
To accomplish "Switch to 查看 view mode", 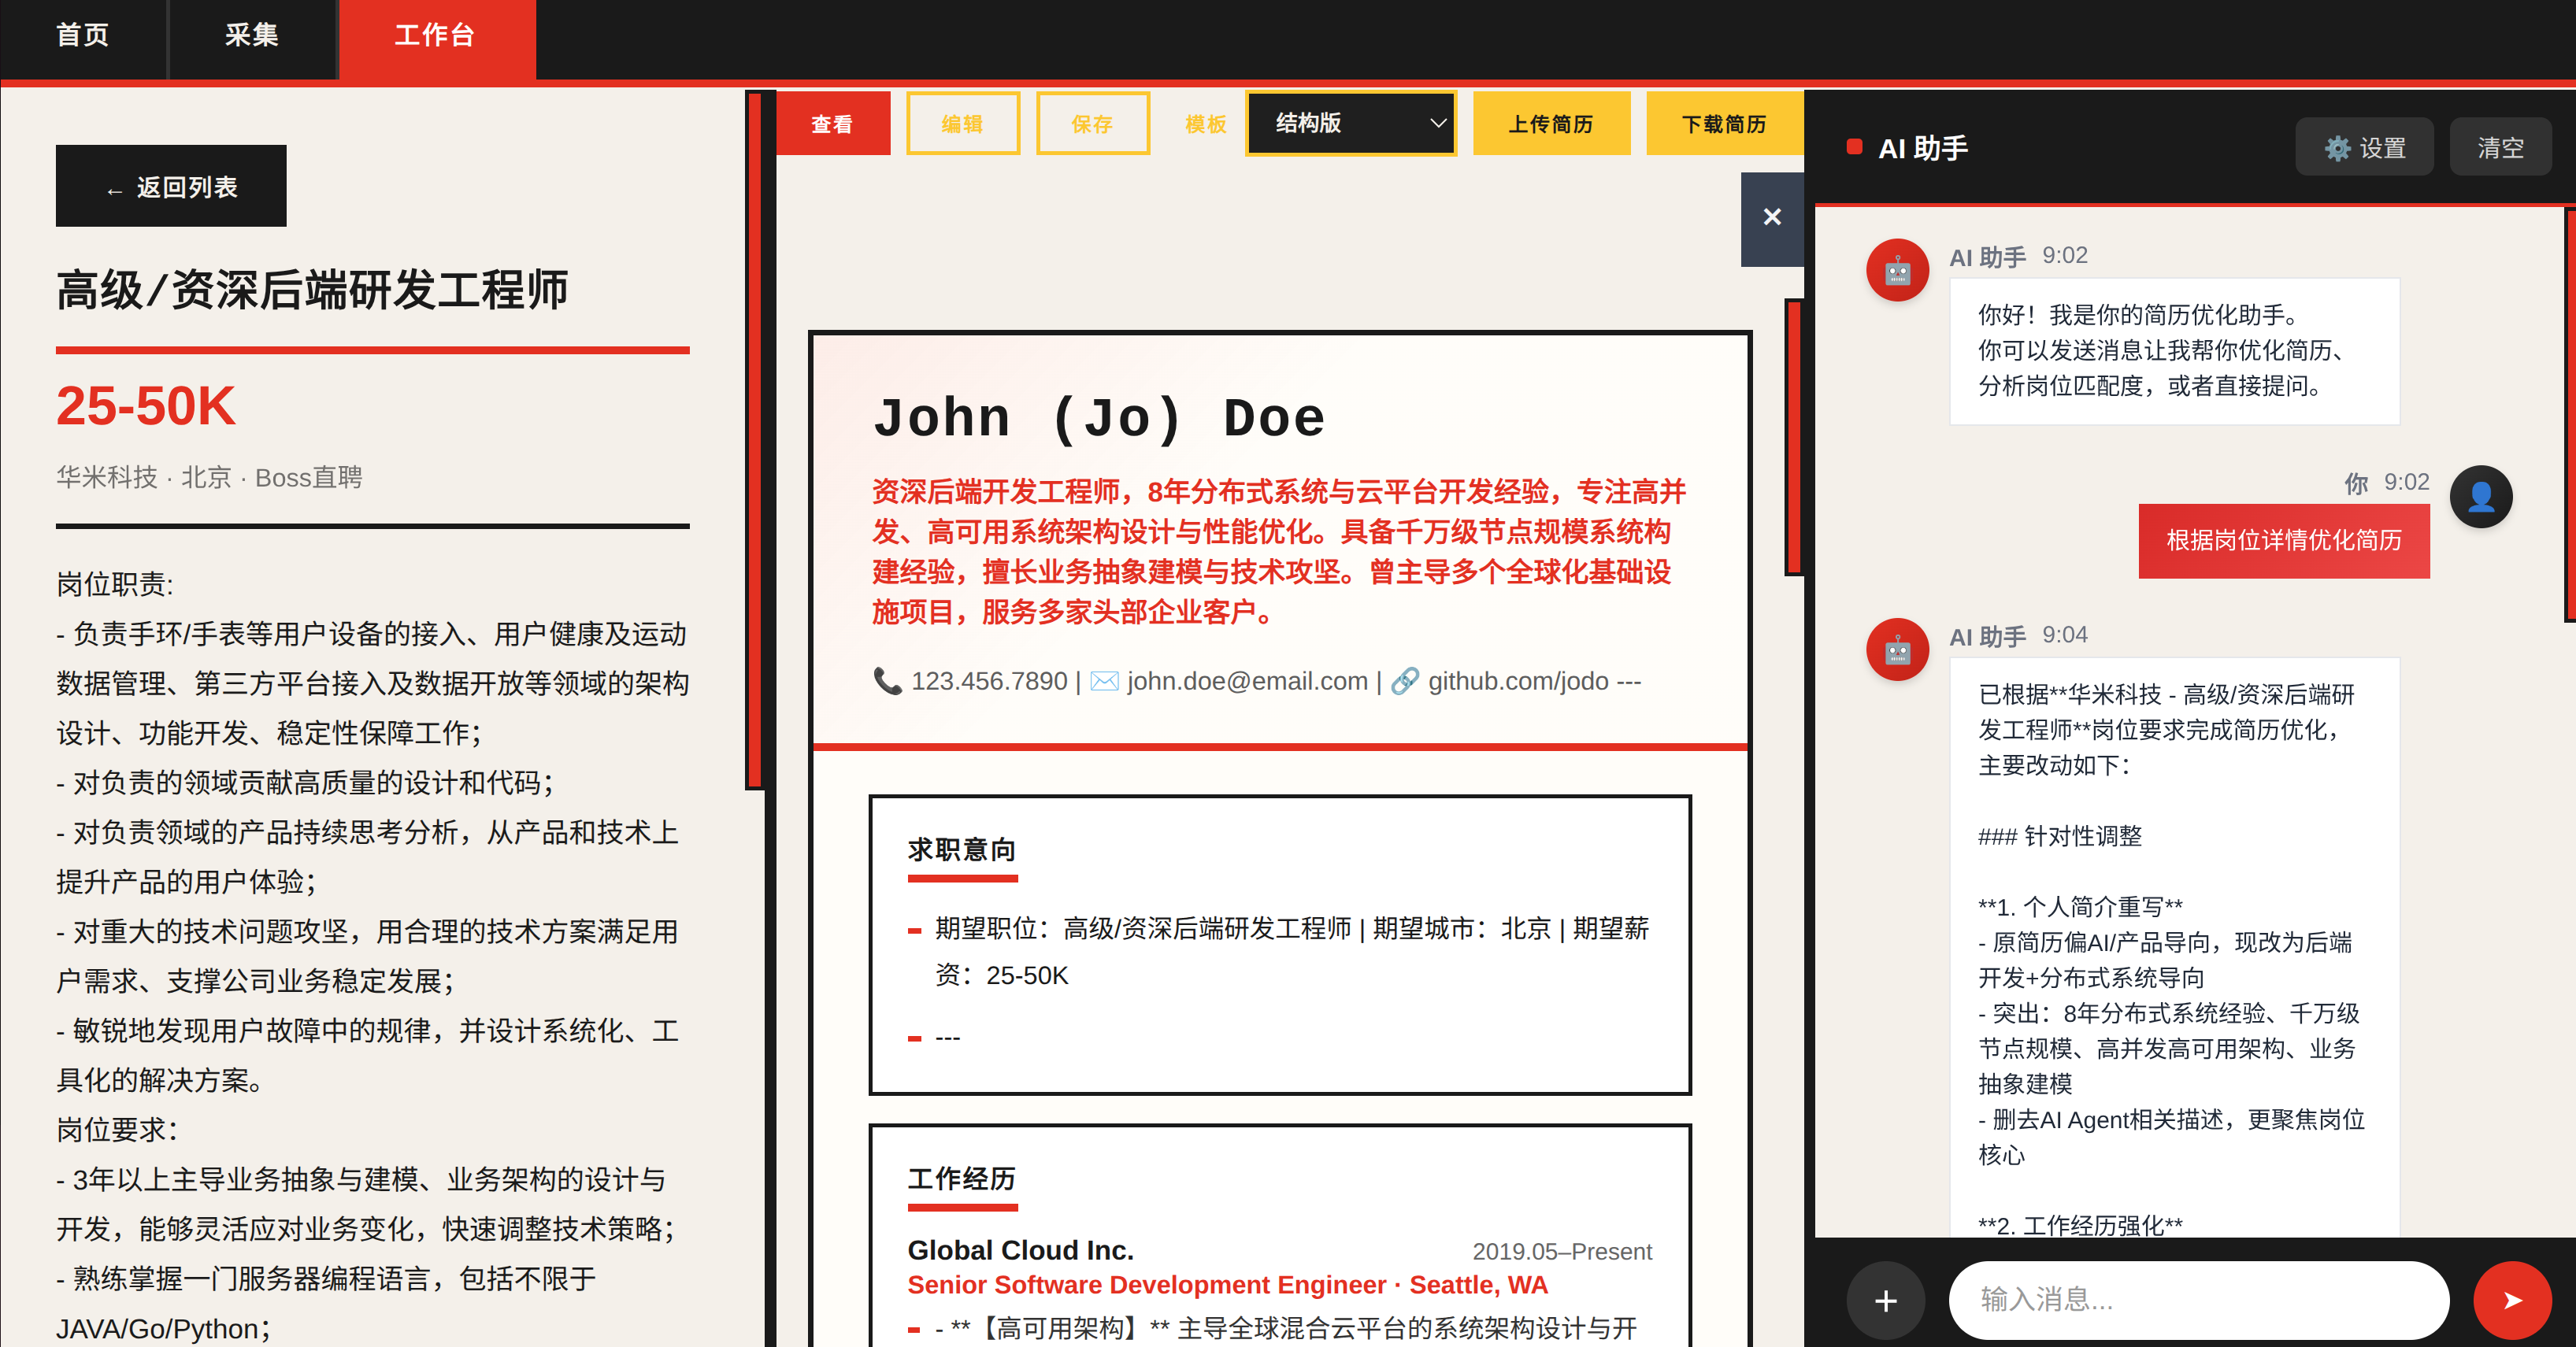I will click(832, 124).
